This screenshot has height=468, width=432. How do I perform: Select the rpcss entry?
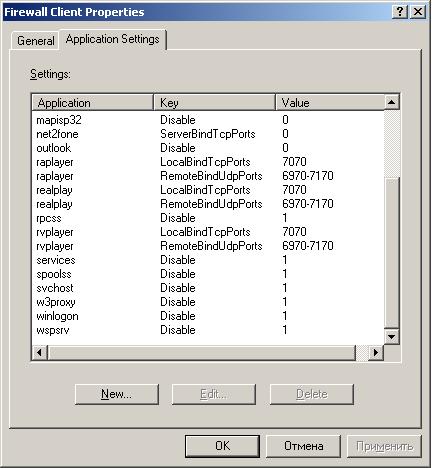[208, 218]
